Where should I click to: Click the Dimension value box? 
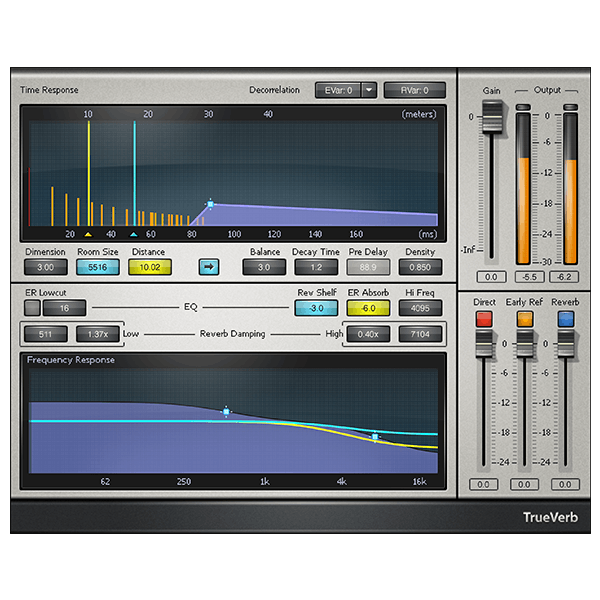pyautogui.click(x=45, y=267)
